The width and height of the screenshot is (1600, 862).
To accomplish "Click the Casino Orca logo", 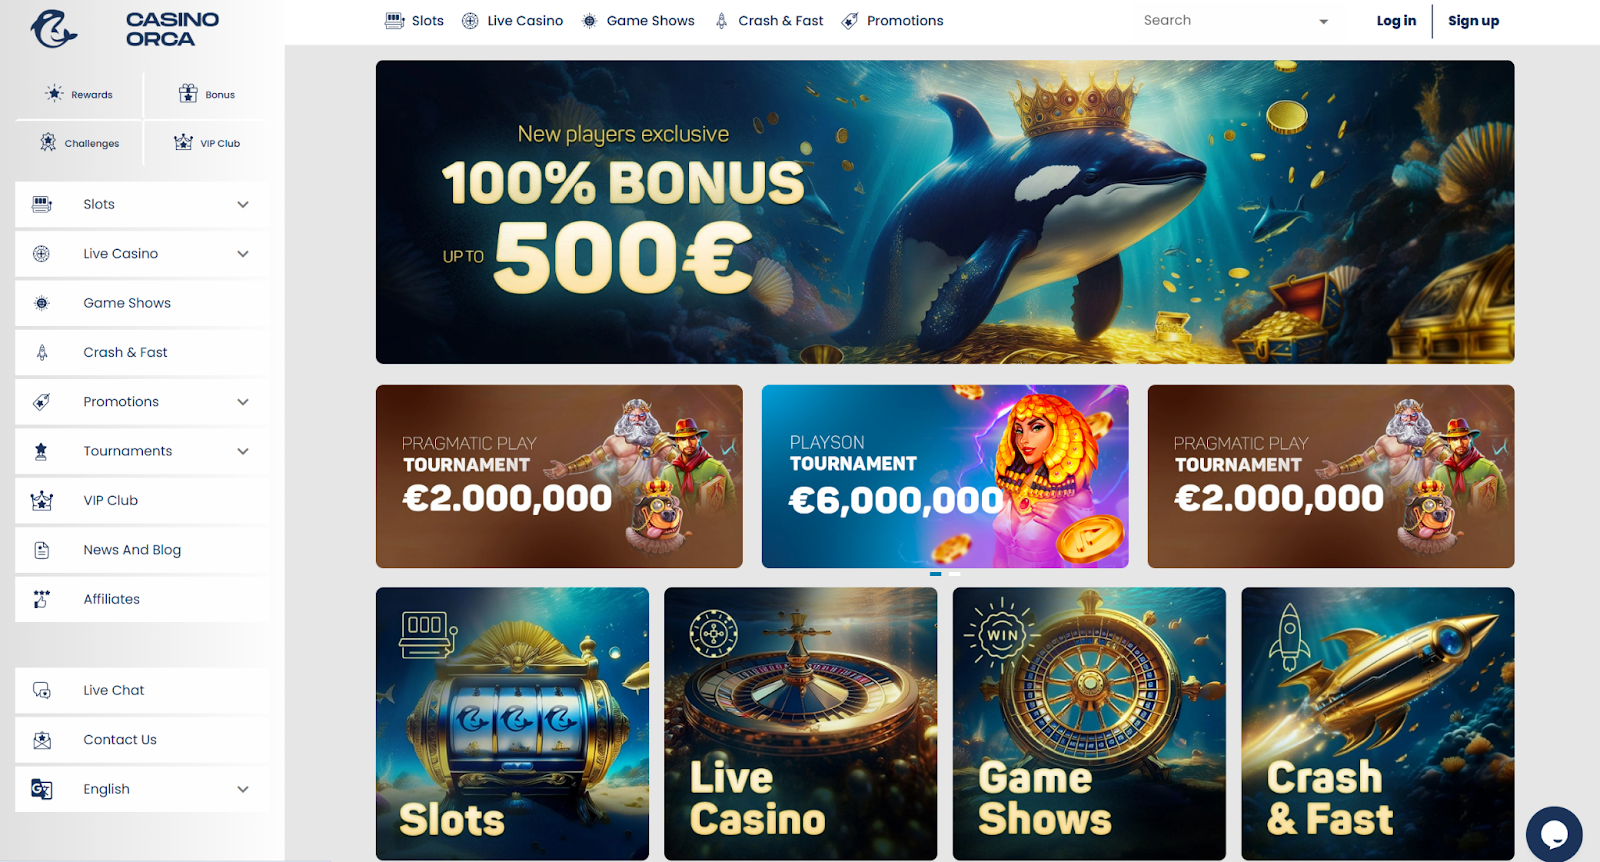I will tap(125, 29).
